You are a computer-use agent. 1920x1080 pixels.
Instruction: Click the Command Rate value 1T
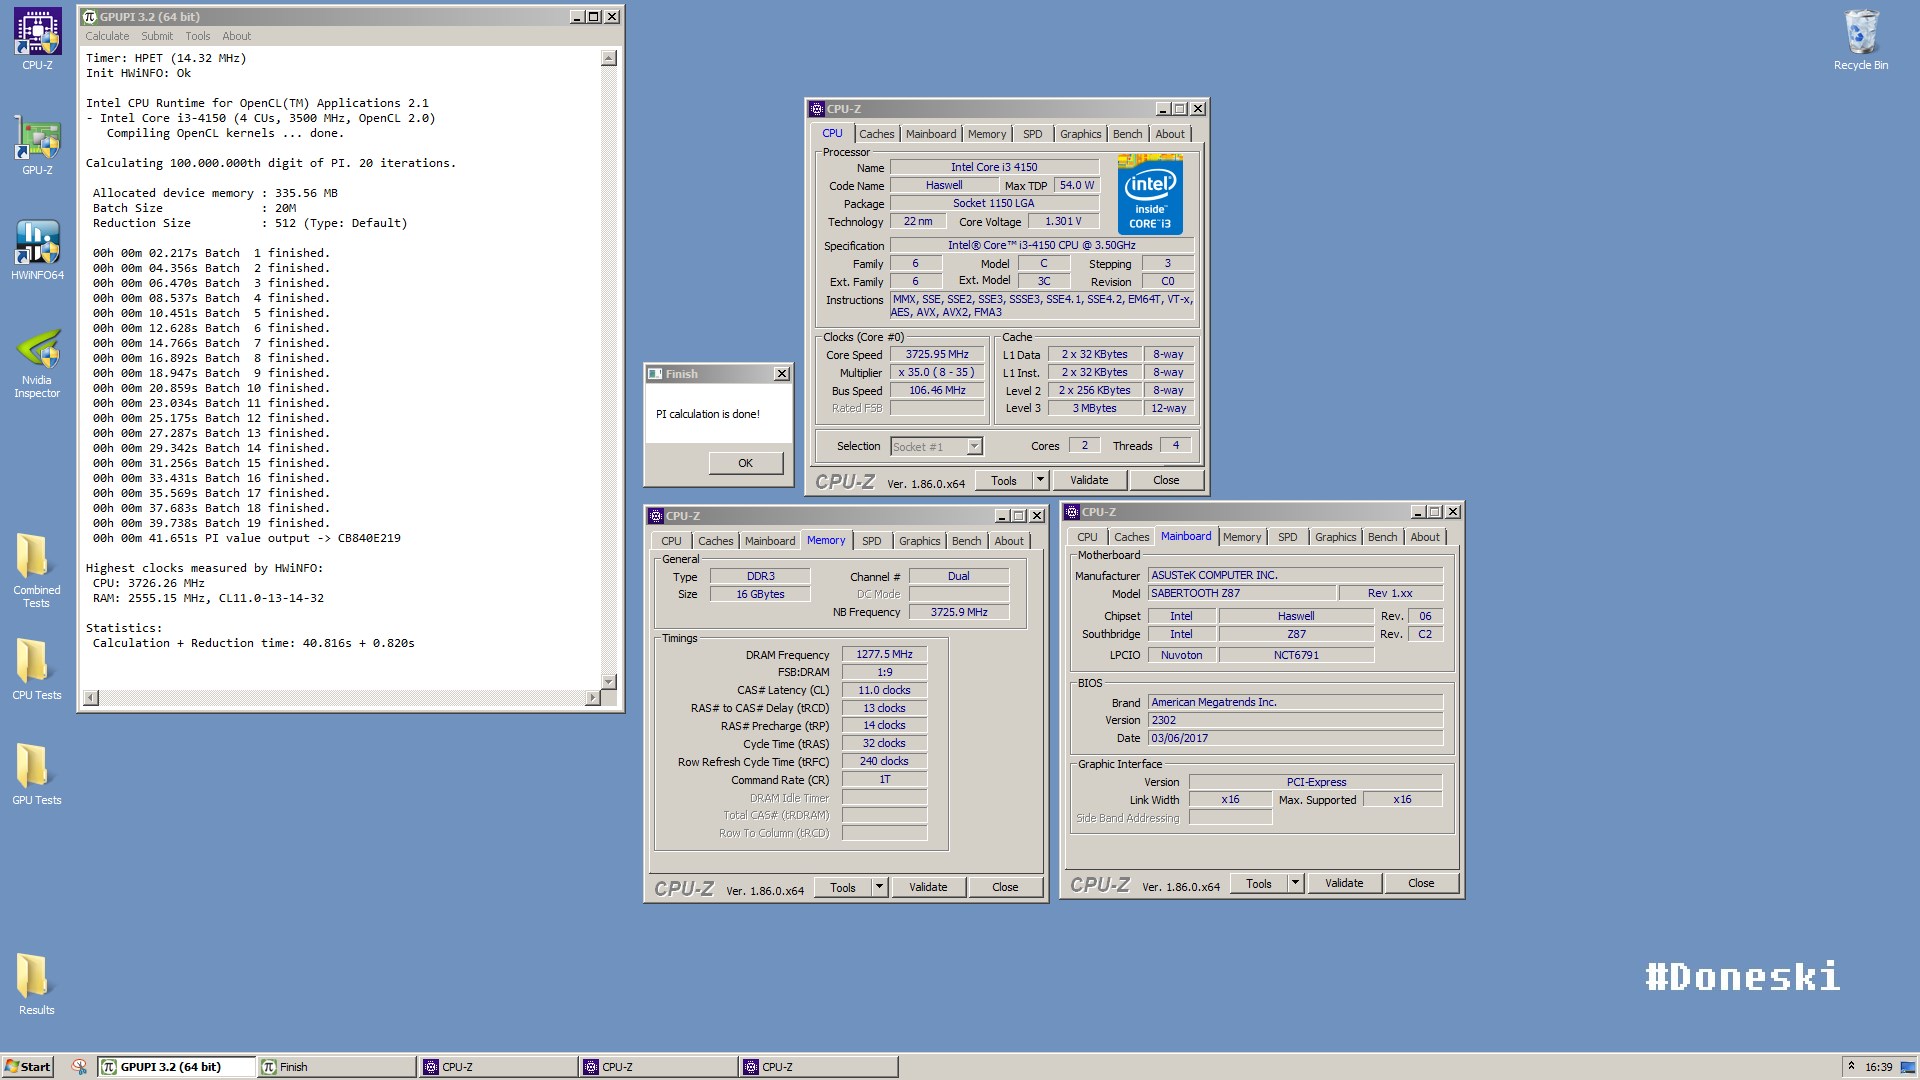click(x=884, y=779)
